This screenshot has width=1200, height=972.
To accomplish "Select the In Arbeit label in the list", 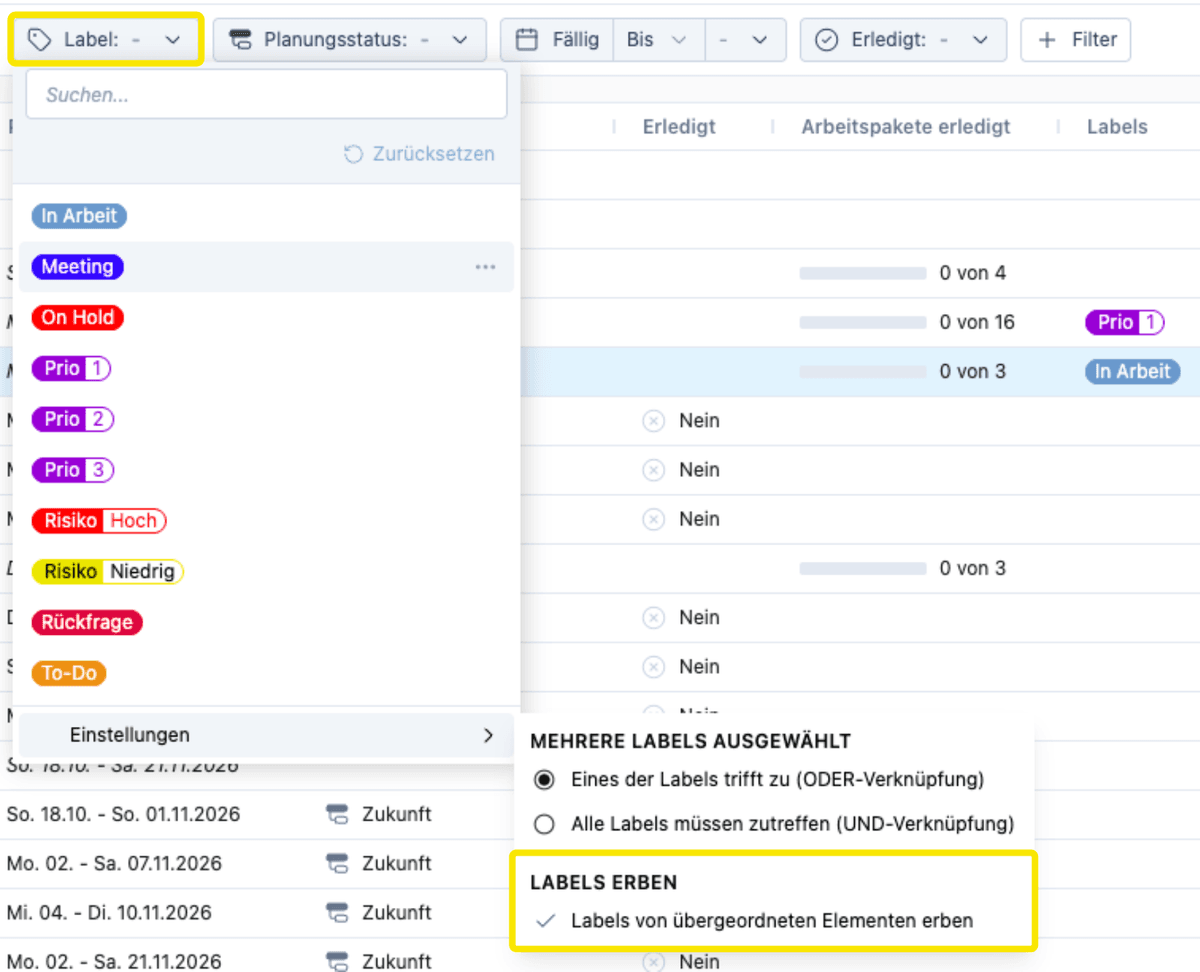I will [79, 216].
